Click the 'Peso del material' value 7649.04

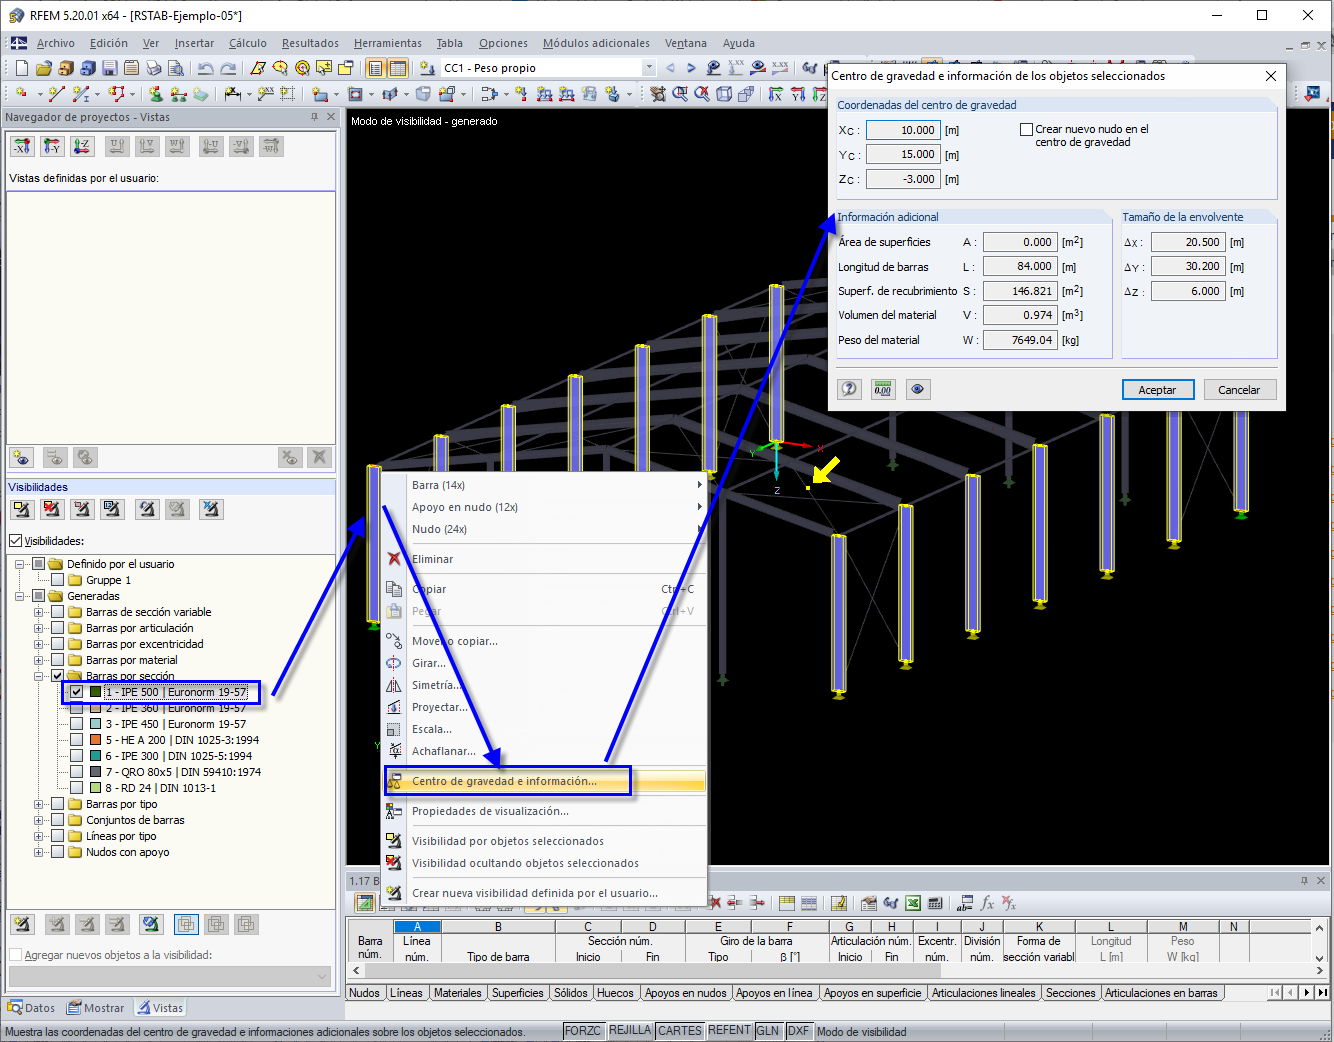tap(1020, 340)
